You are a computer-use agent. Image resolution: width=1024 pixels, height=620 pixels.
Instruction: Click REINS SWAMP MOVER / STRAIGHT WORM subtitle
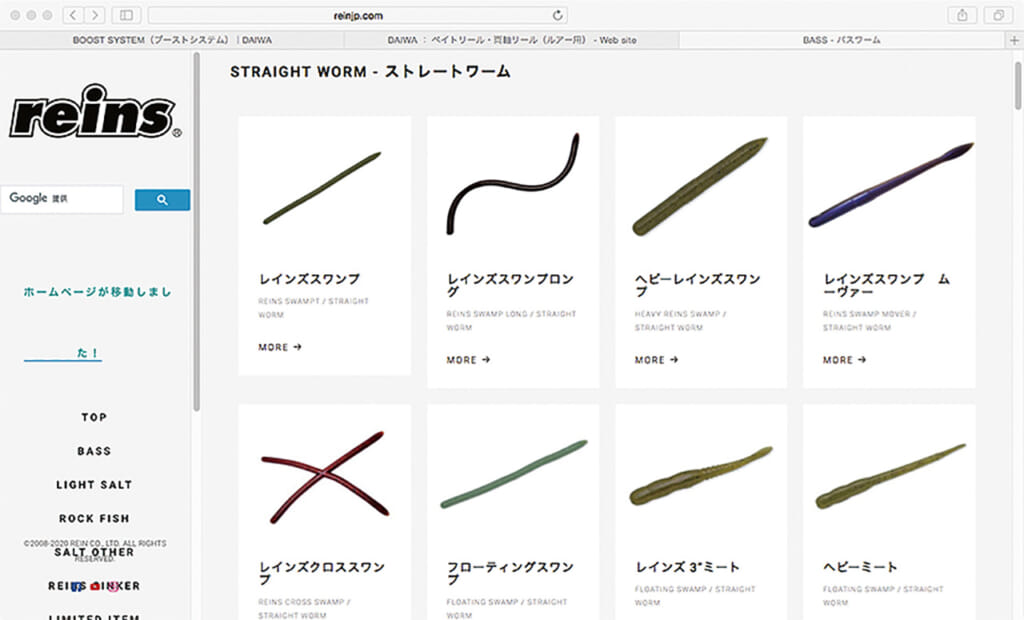tap(869, 321)
